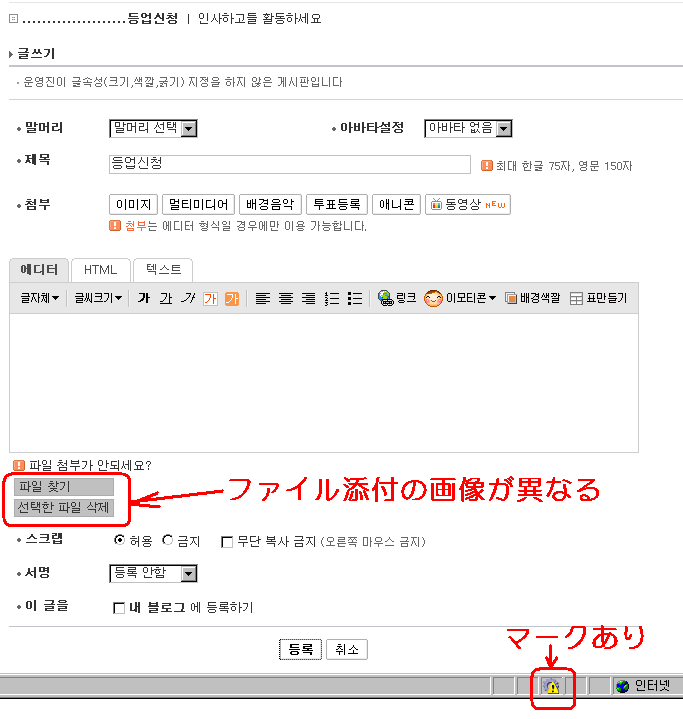The image size is (683, 719).
Task: Switch to the 텍스트 tab
Action: [x=163, y=270]
